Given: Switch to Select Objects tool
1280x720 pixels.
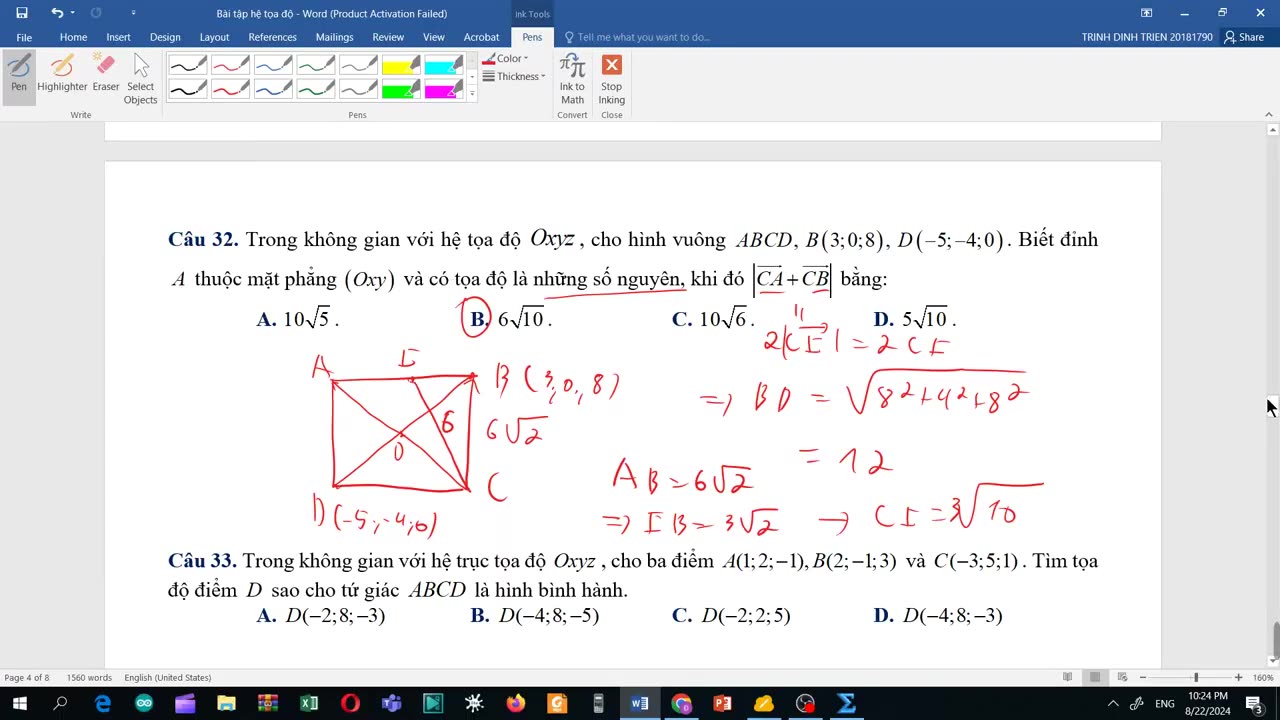Looking at the screenshot, I should point(140,79).
